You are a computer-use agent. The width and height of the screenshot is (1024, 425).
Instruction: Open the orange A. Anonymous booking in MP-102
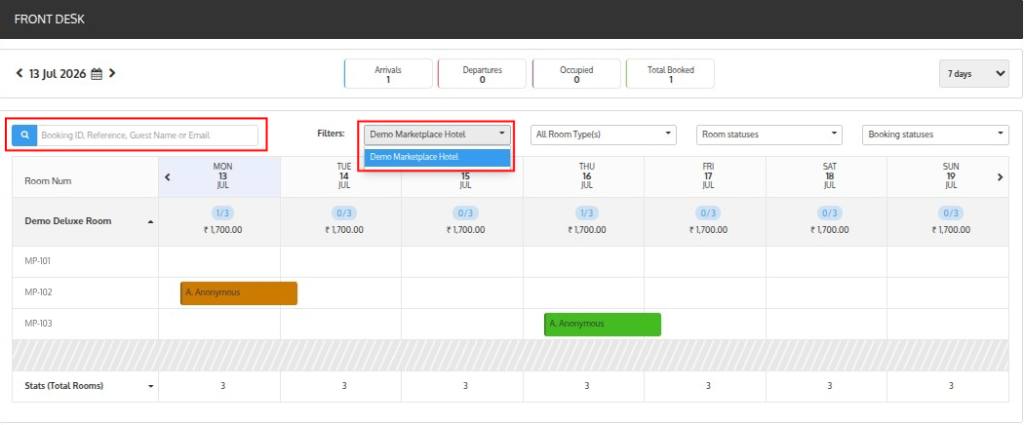pos(239,293)
